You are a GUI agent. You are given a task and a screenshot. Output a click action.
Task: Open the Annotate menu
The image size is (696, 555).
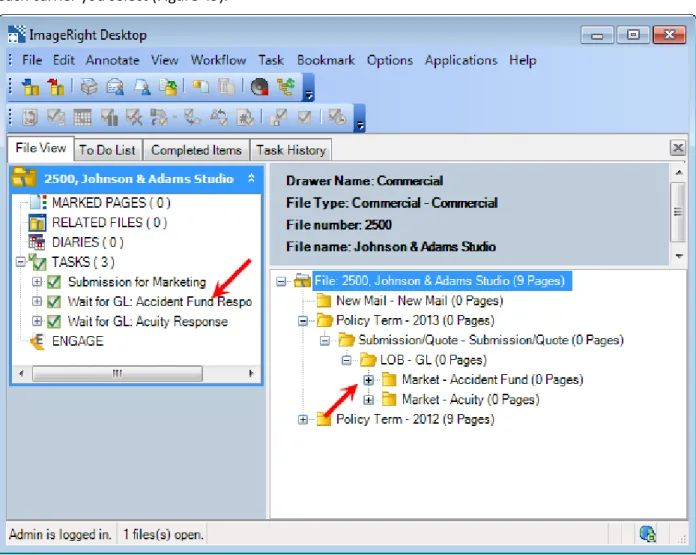click(x=112, y=60)
